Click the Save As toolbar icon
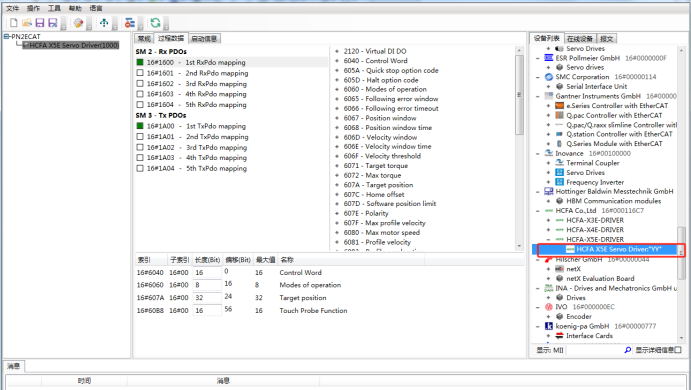This screenshot has height=390, width=691. [x=53, y=22]
